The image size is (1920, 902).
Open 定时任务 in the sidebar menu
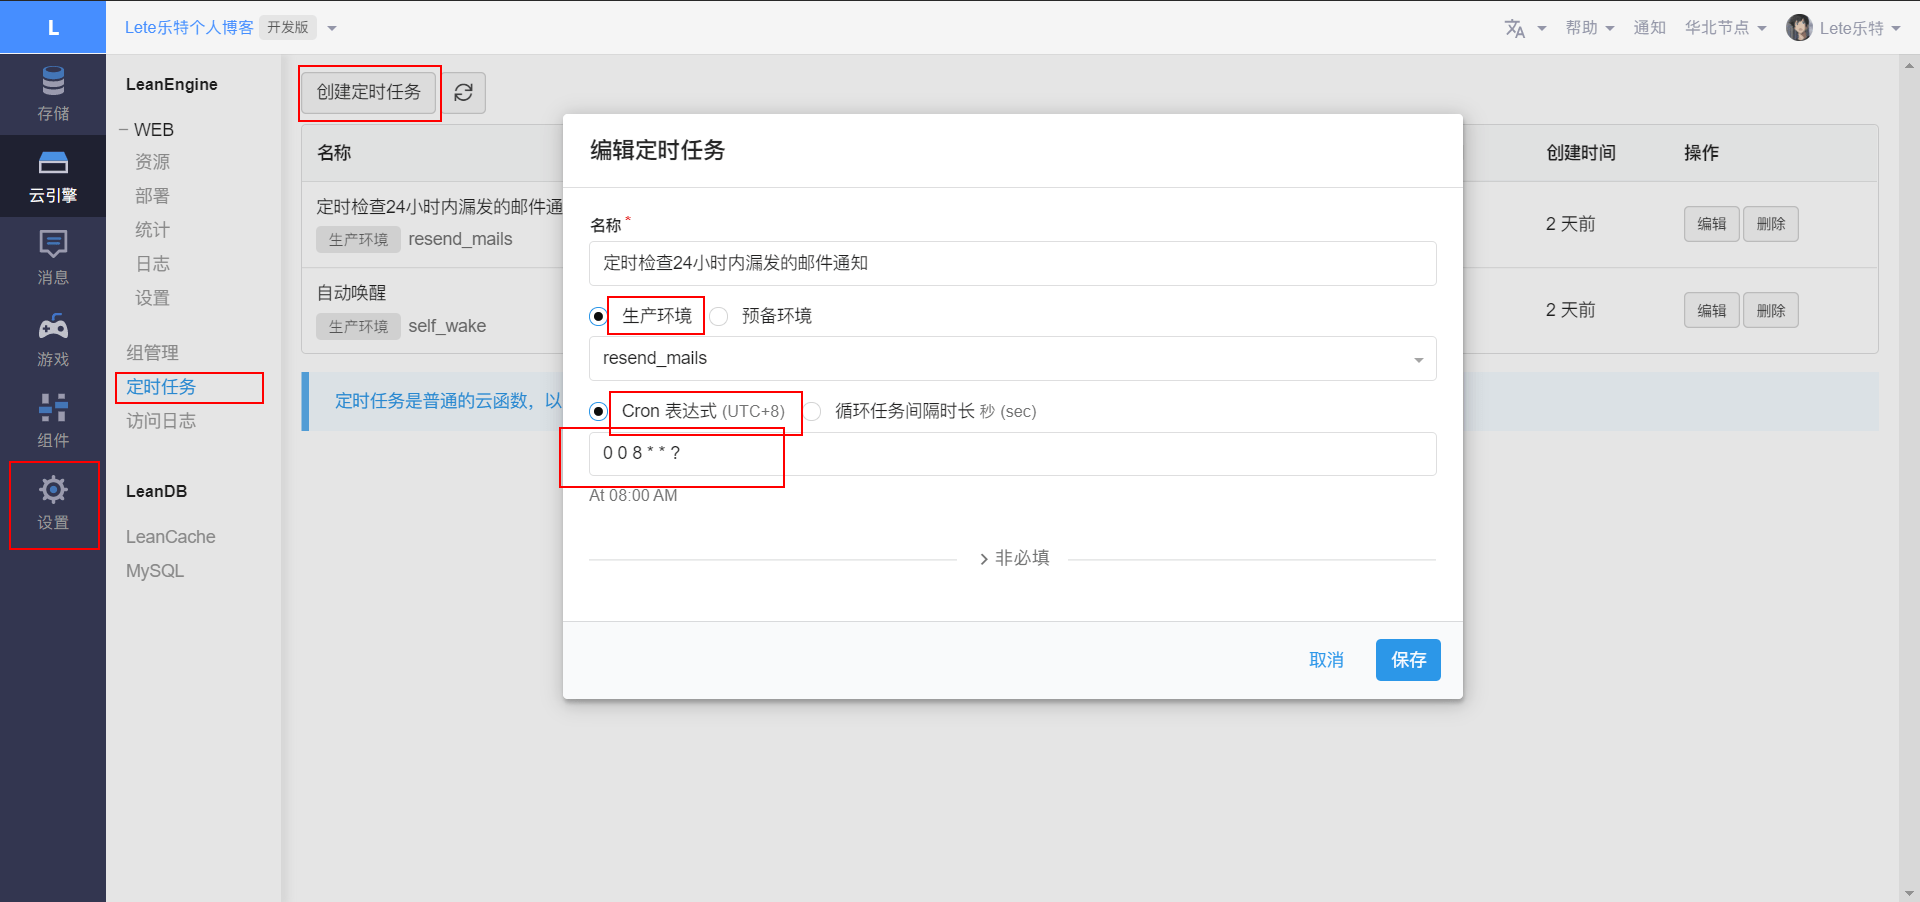pyautogui.click(x=161, y=387)
